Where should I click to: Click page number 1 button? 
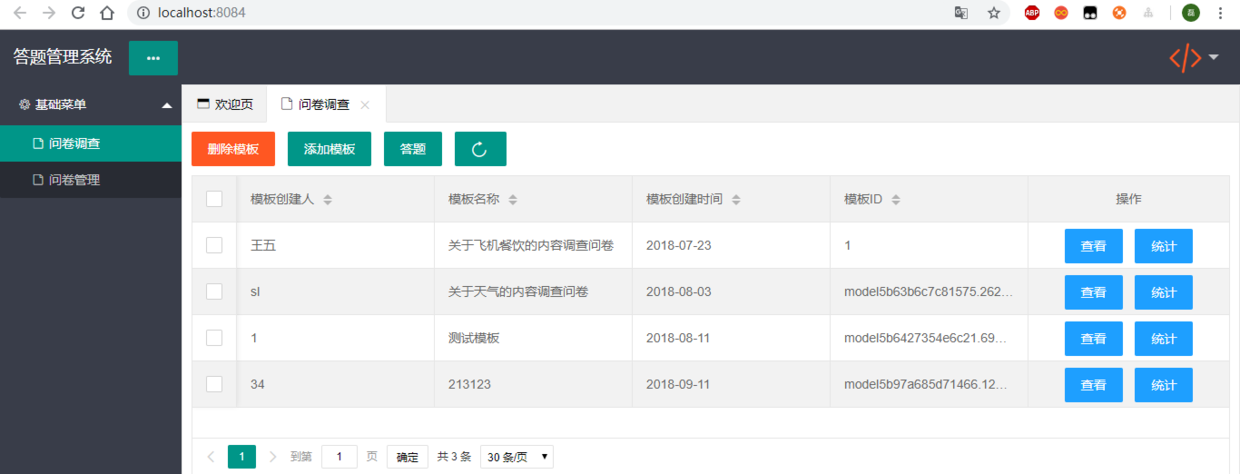tap(242, 457)
